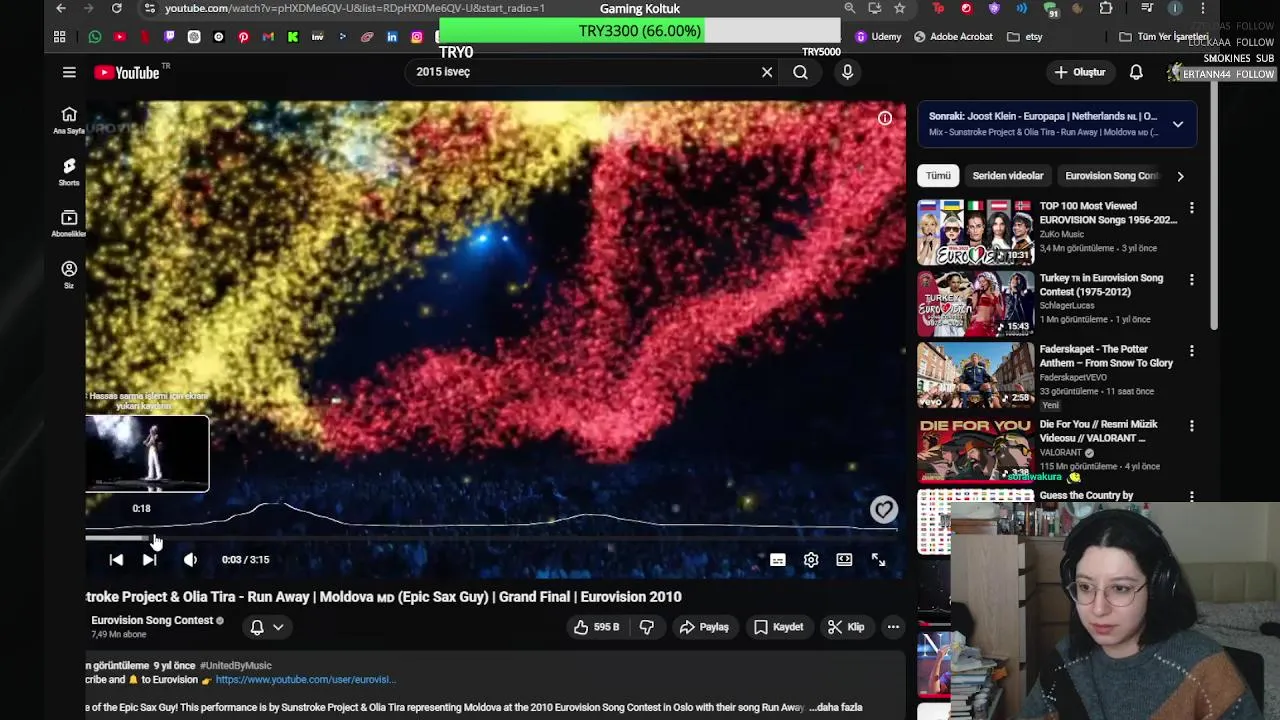Toggle theater mode on the player
Viewport: 1280px width, 720px height.
[x=844, y=560]
